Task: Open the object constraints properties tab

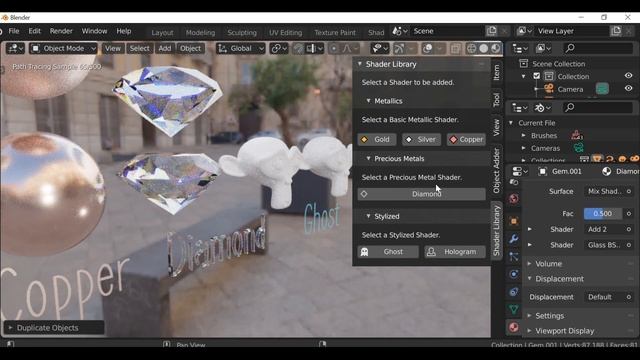Action: (514, 292)
